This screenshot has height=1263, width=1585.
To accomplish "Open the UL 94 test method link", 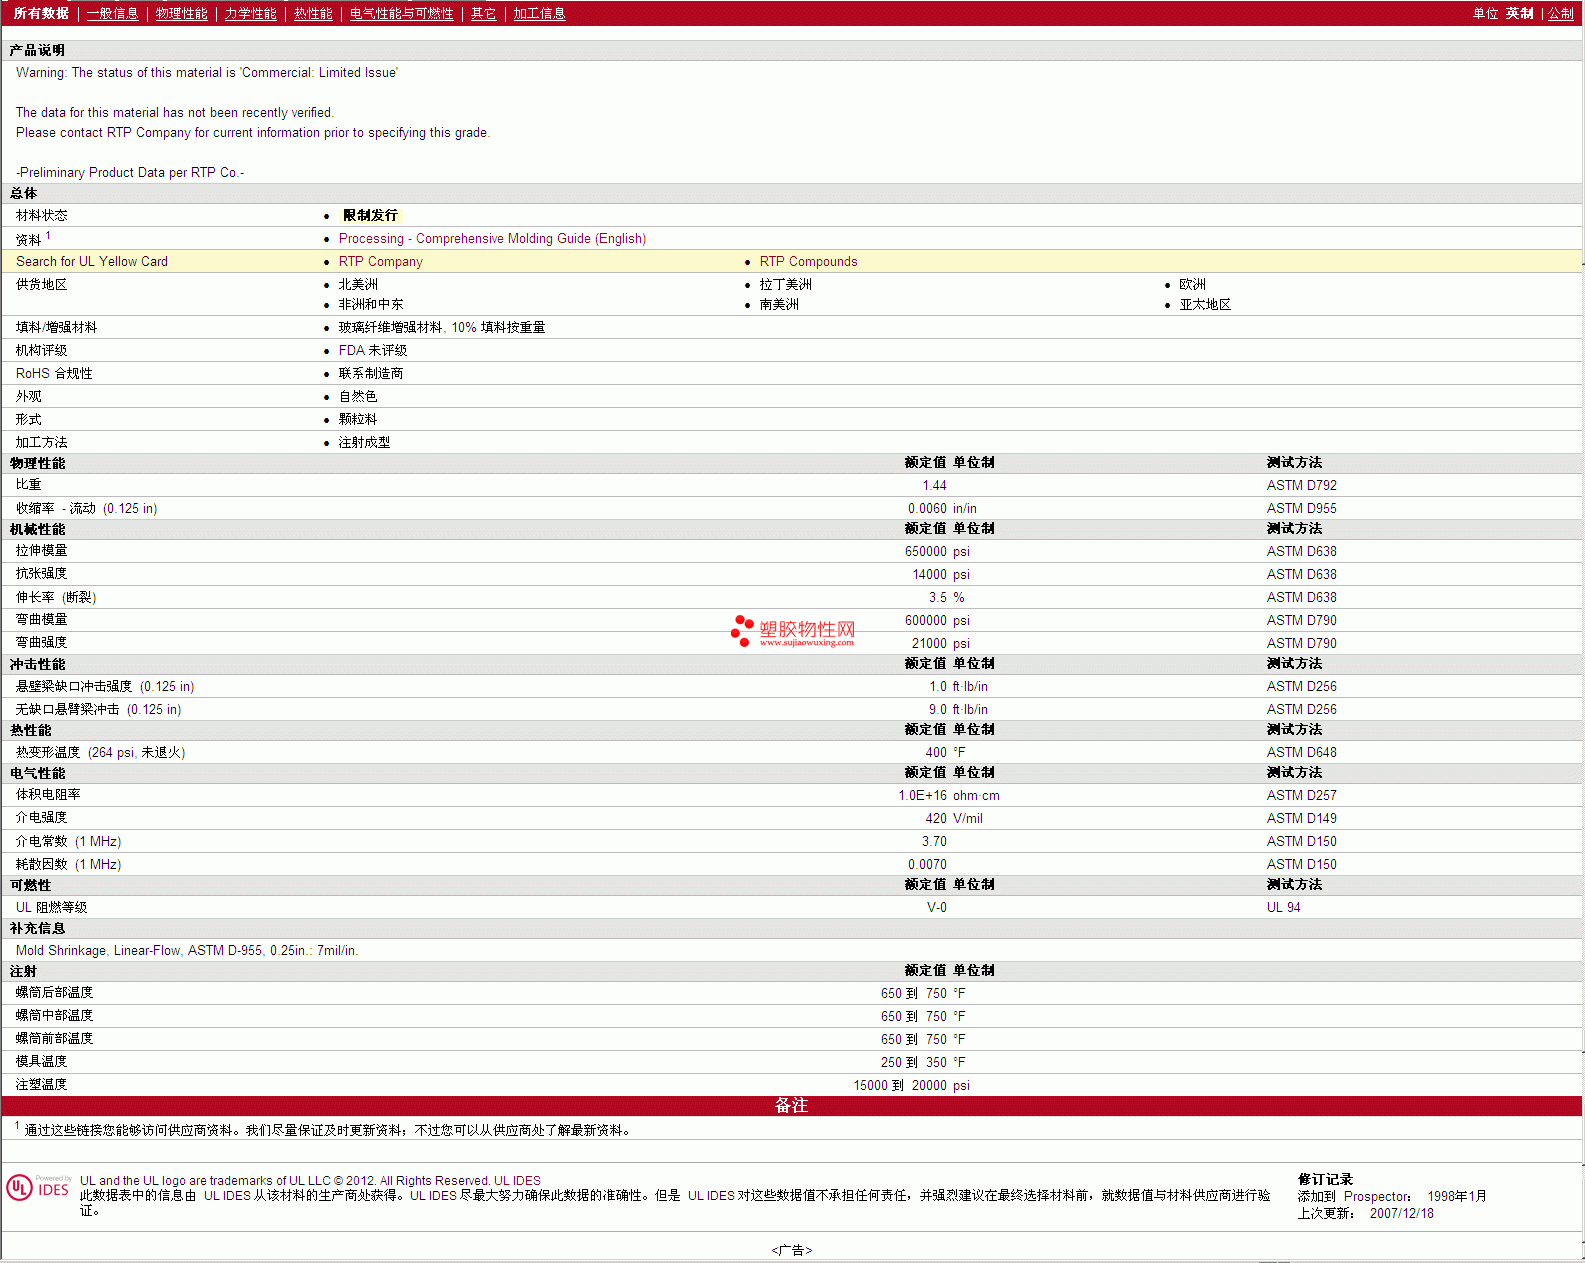I will pos(1283,908).
